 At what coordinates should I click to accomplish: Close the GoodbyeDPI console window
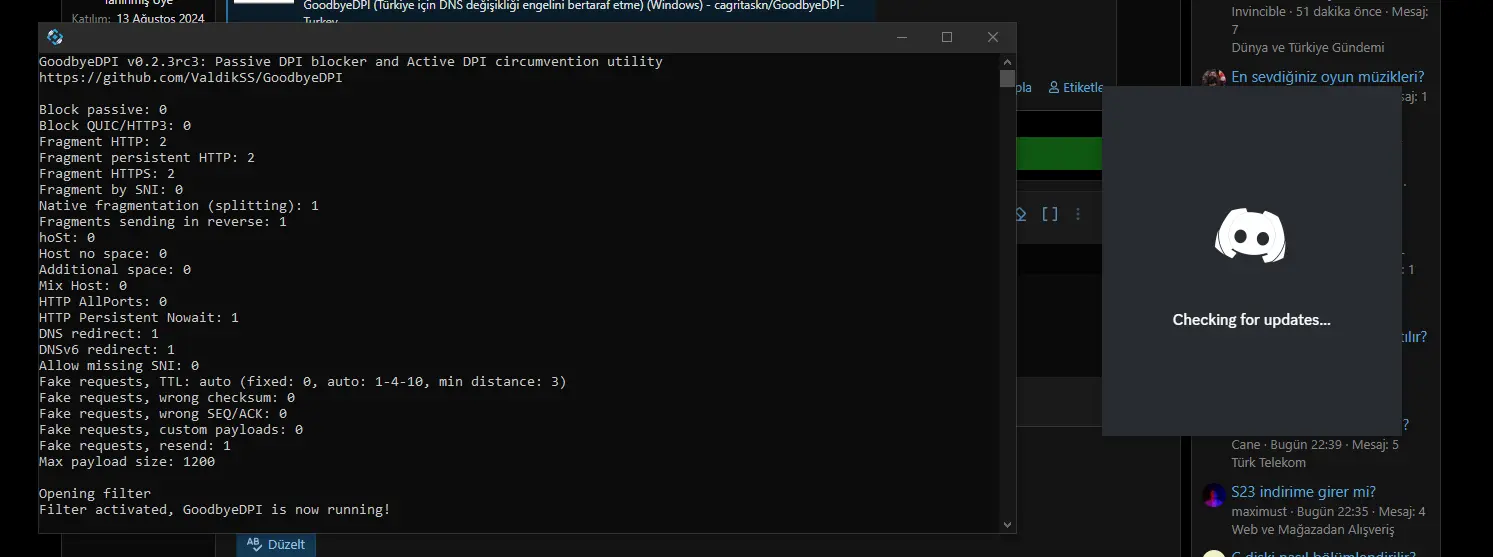[x=993, y=37]
